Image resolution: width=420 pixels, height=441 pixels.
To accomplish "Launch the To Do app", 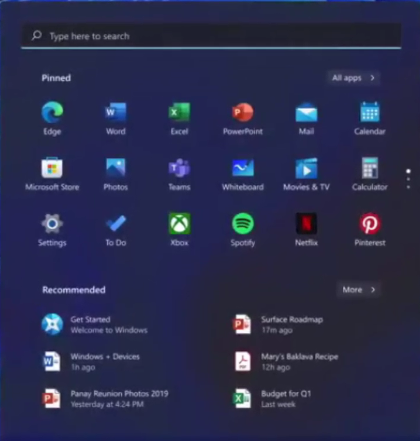I will coord(116,229).
